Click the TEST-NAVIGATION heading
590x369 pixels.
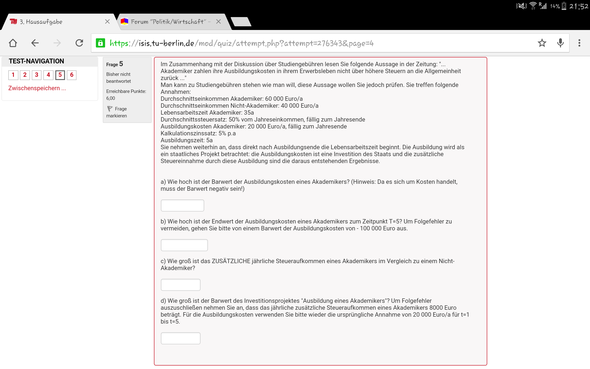point(36,61)
